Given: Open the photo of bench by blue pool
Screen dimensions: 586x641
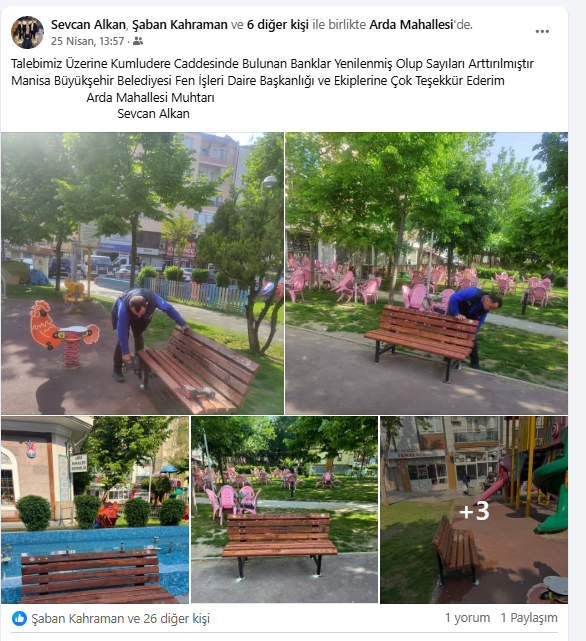Looking at the screenshot, I should [95, 510].
